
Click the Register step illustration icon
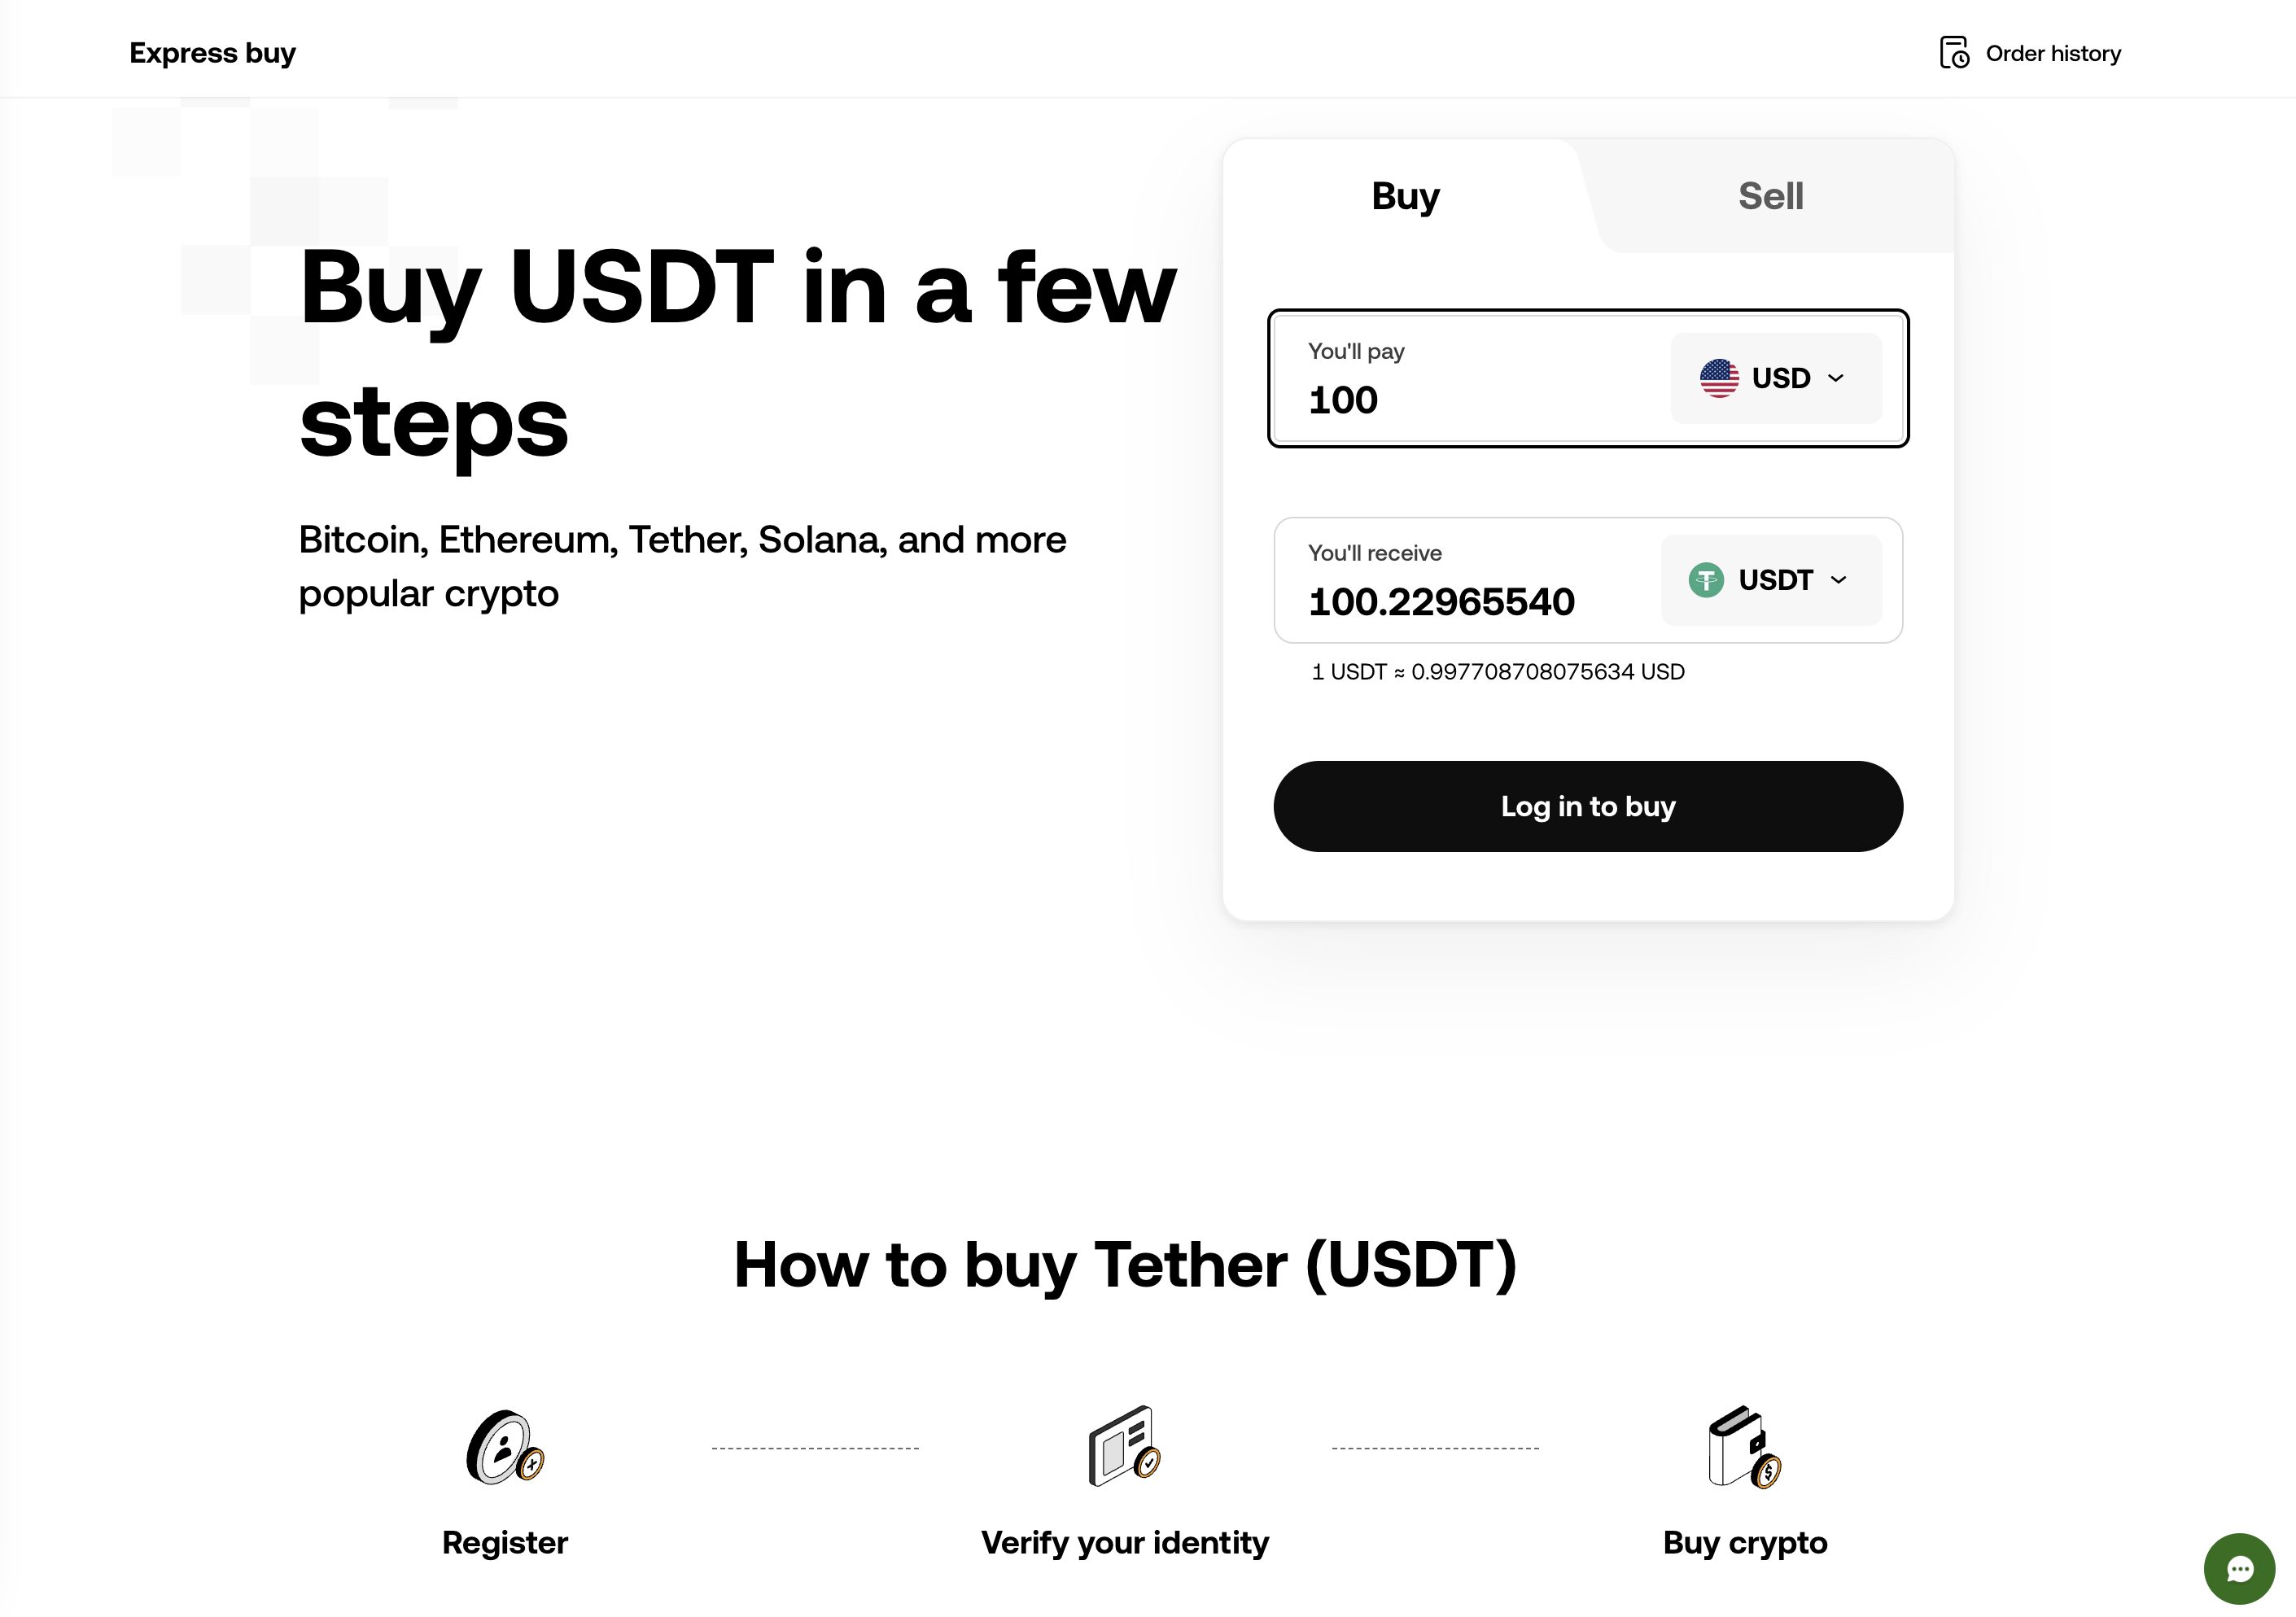(x=505, y=1447)
